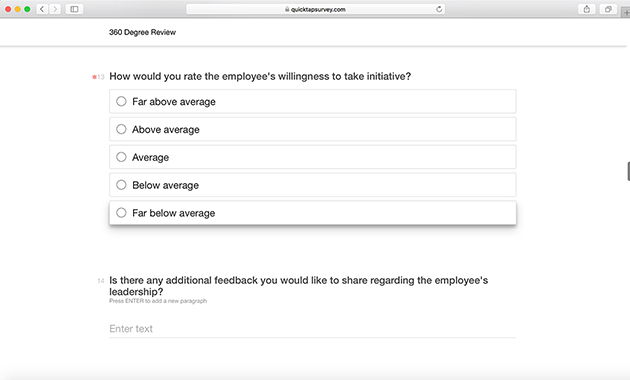Open the Share menu icon

[x=587, y=9]
